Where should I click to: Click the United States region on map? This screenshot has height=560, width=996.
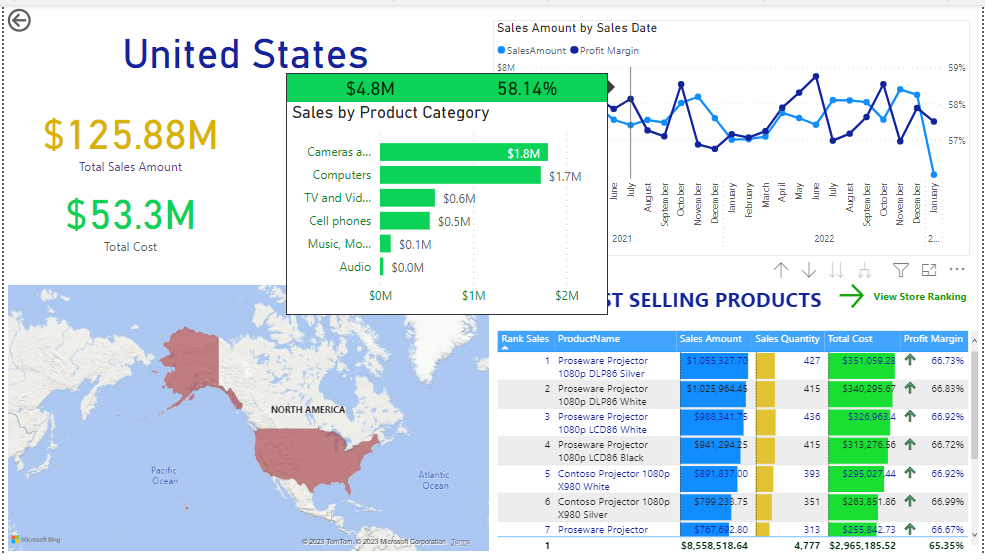(x=311, y=454)
